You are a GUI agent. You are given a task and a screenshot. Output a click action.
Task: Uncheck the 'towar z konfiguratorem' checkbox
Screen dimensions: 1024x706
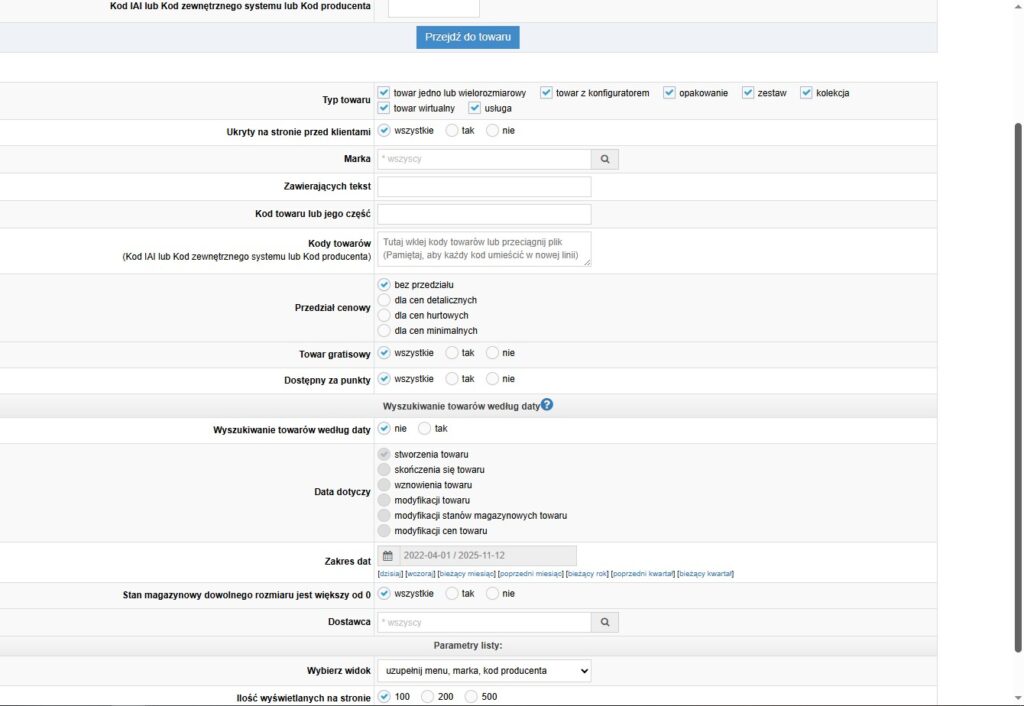pyautogui.click(x=547, y=93)
